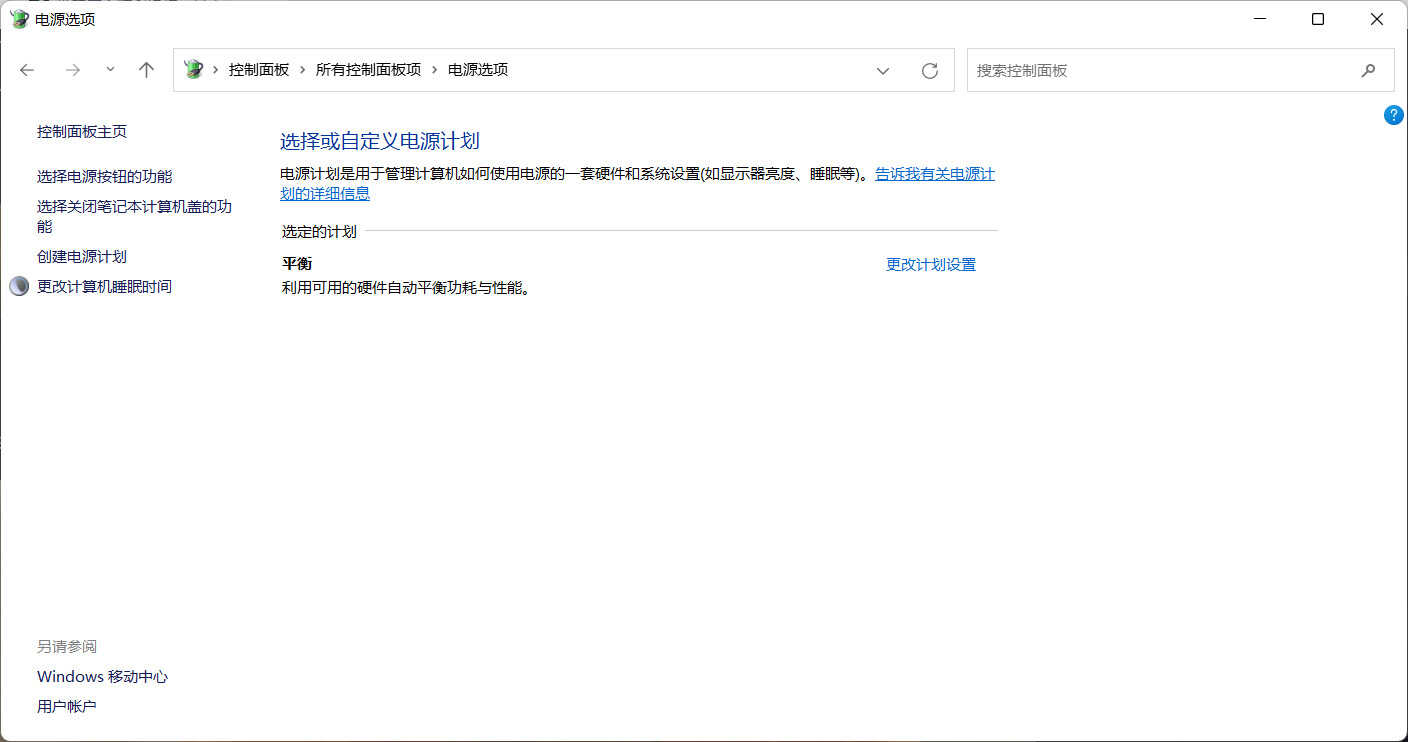The width and height of the screenshot is (1408, 742).
Task: Open Windows 移动中心 link
Action: click(102, 676)
